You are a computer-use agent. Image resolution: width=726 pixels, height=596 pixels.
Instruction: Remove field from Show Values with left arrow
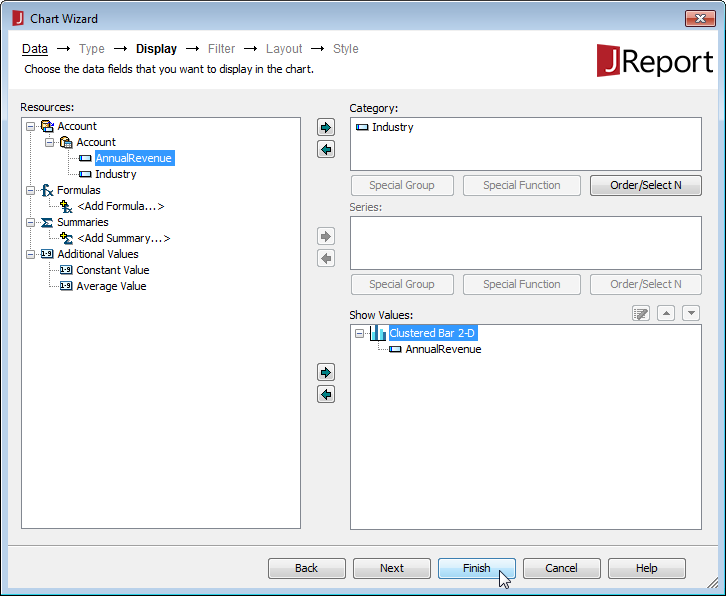coord(325,394)
